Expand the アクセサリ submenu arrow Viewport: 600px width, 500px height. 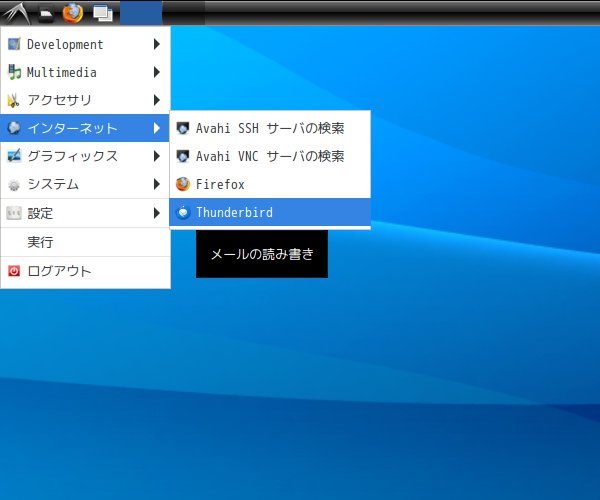tap(157, 100)
